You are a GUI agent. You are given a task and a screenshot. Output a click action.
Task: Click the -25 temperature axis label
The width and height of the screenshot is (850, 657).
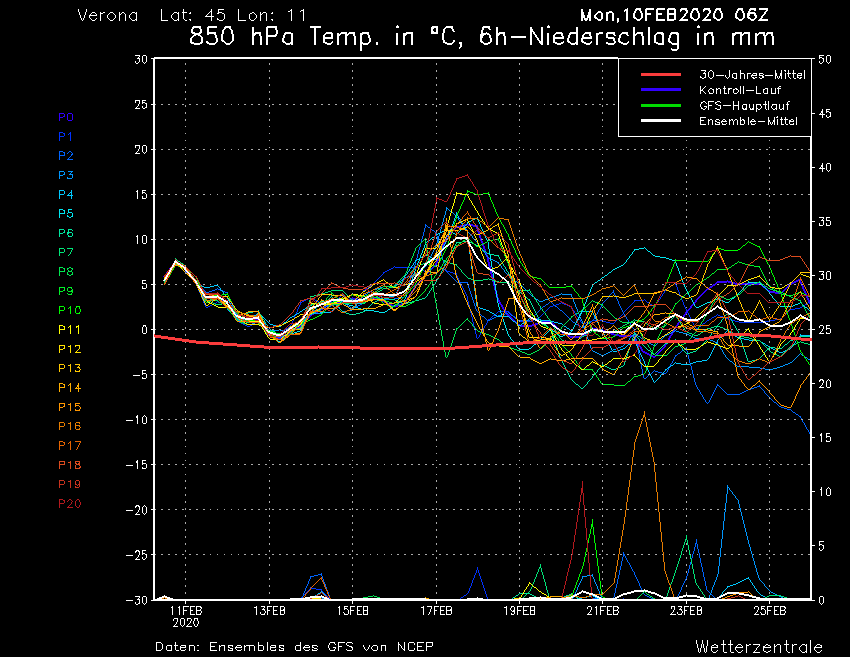137,555
